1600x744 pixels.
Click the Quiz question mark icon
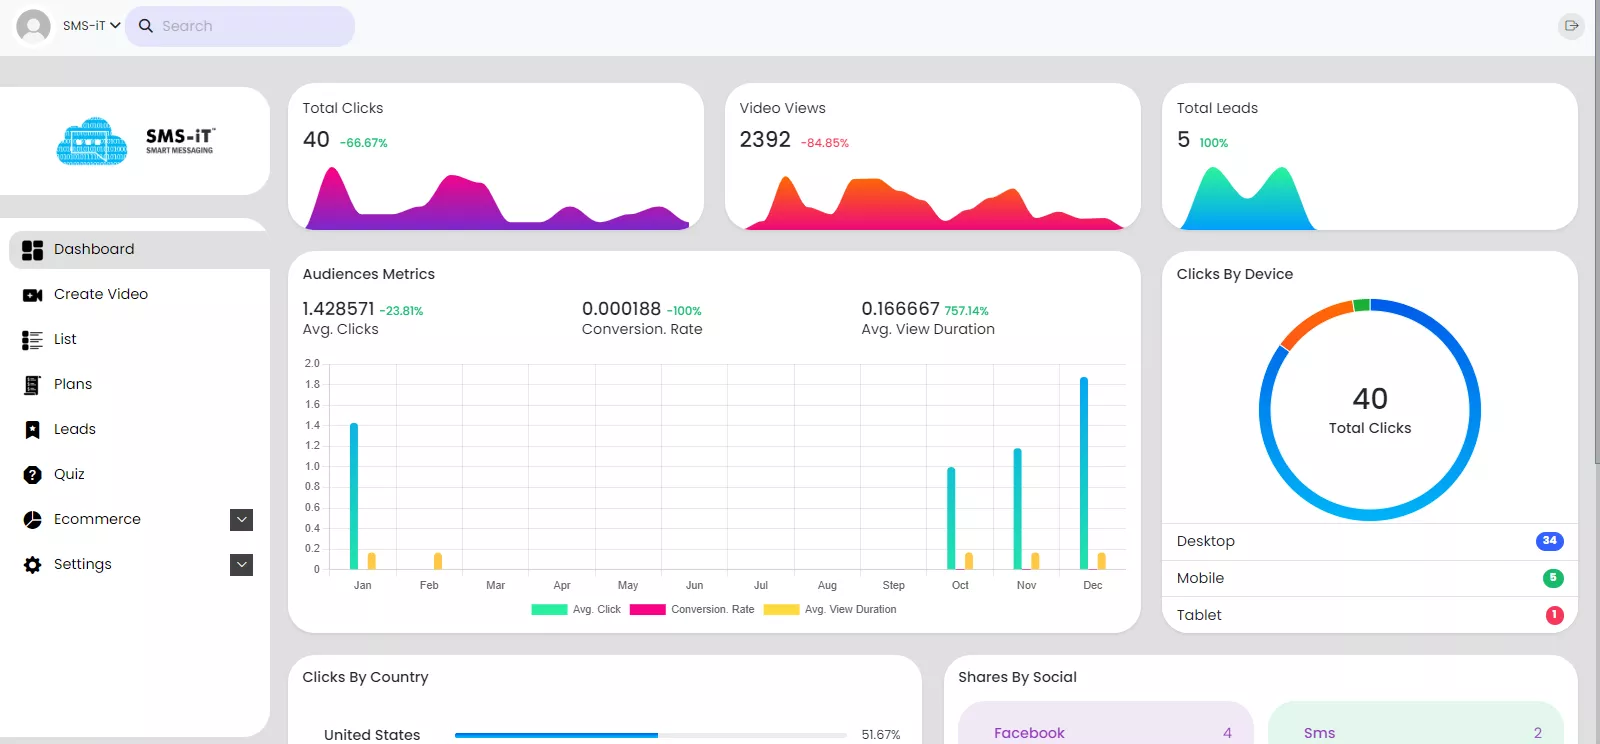(32, 475)
